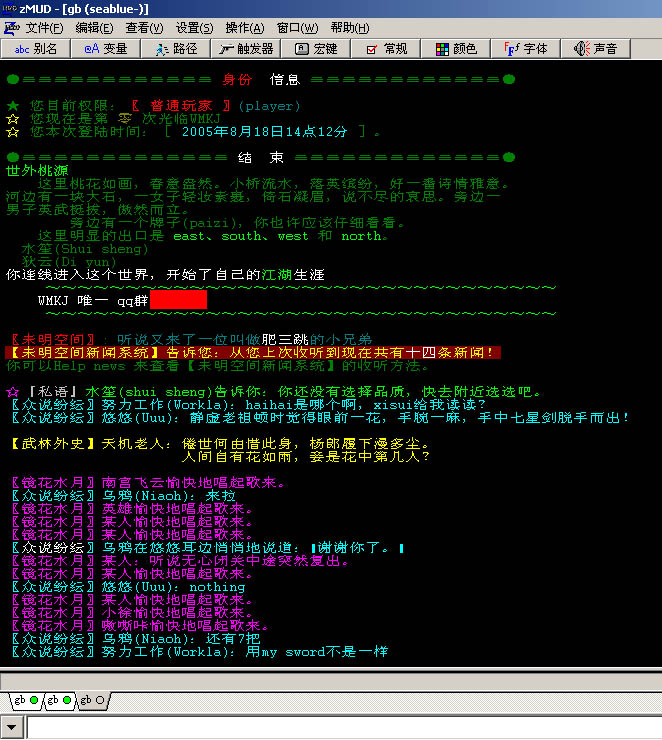Switch to the third gb tab with gray indicator
The height and width of the screenshot is (740, 662).
(x=92, y=700)
